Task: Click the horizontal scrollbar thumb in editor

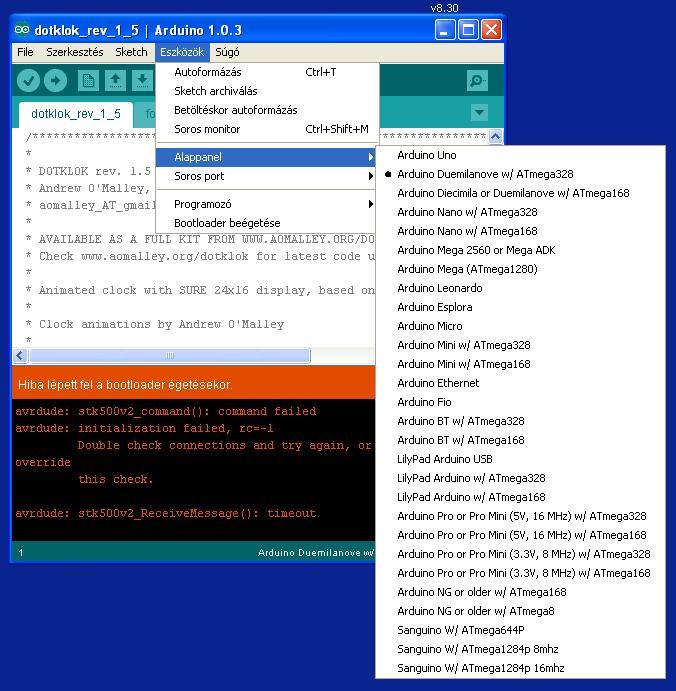Action: 170,355
